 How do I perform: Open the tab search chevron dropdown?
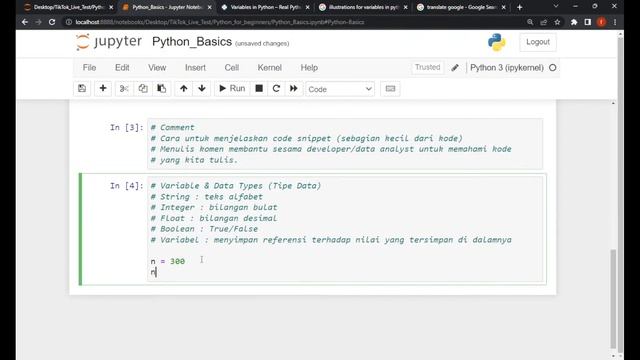click(556, 7)
